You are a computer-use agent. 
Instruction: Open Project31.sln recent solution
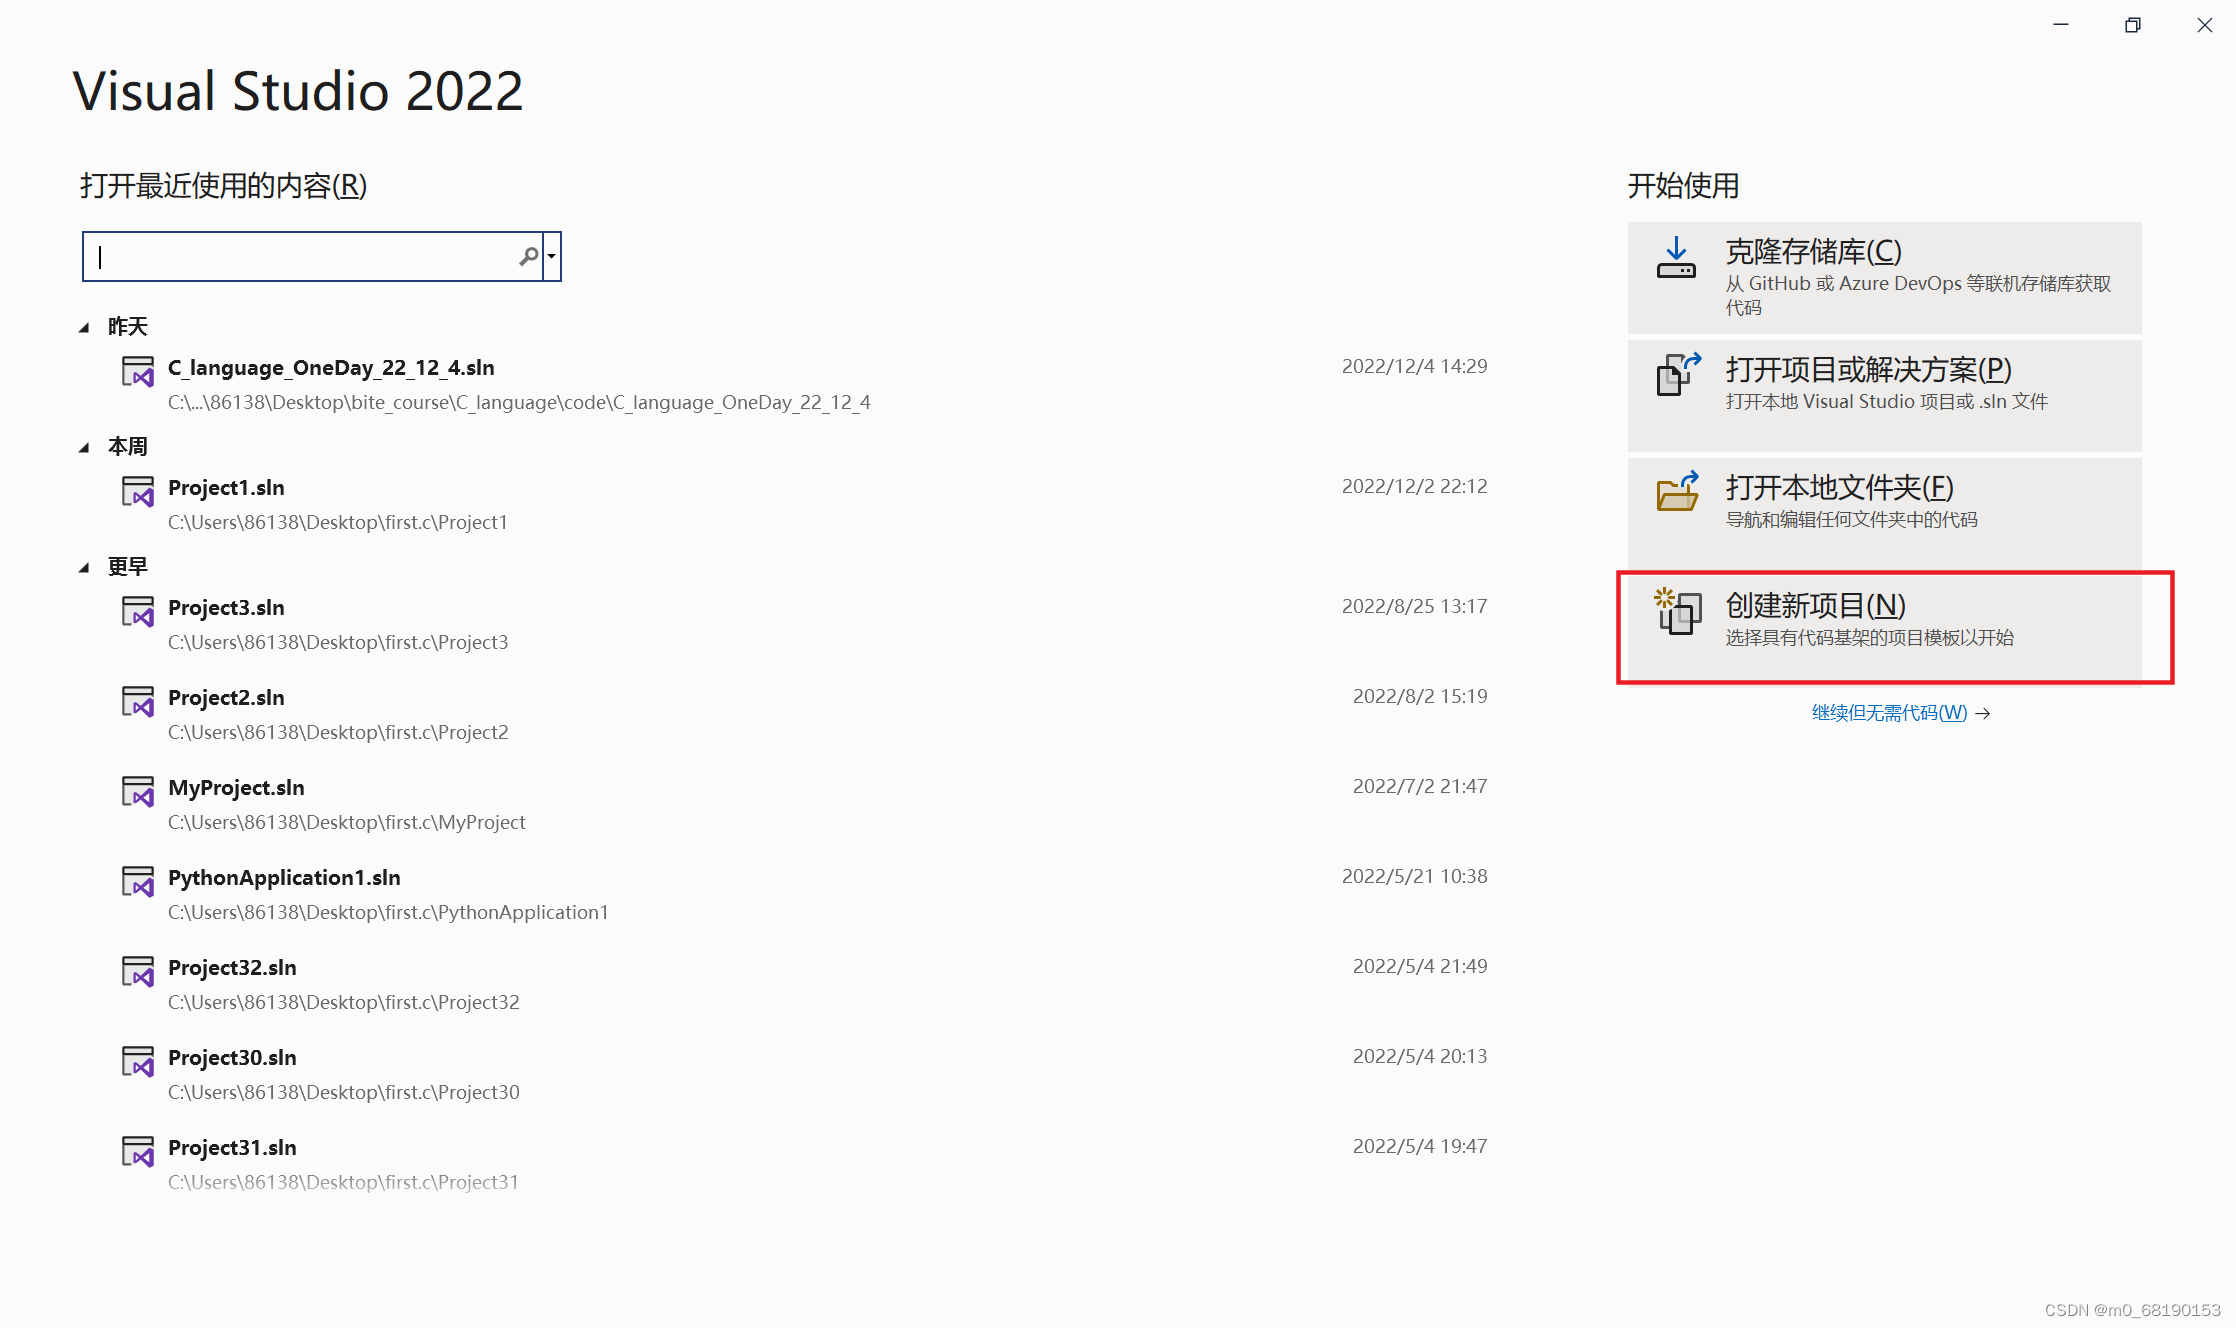click(x=800, y=1164)
